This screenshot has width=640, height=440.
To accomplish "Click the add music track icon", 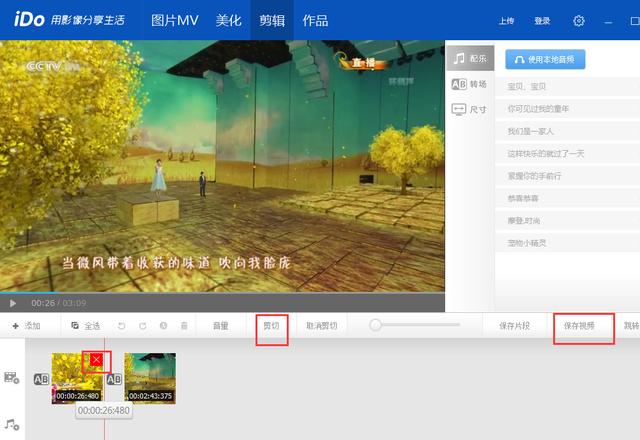I will 12,424.
